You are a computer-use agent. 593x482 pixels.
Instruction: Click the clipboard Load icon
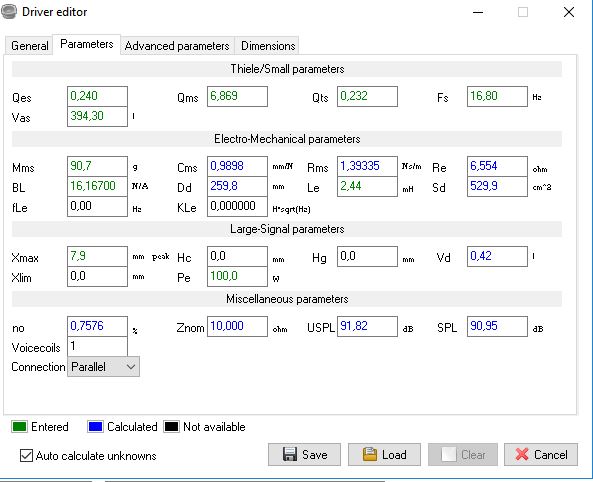pyautogui.click(x=369, y=454)
